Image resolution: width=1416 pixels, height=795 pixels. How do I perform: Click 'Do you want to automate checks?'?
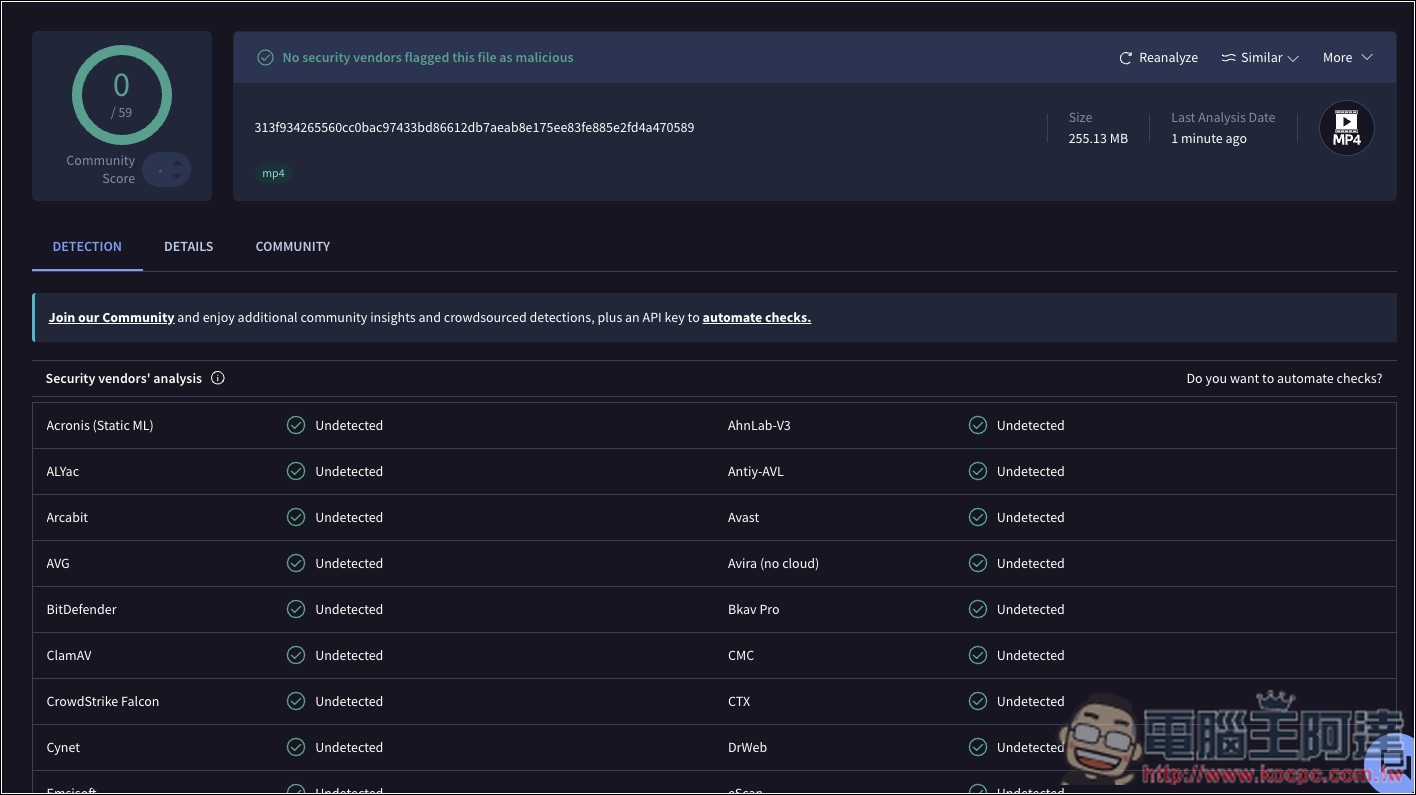point(1284,379)
